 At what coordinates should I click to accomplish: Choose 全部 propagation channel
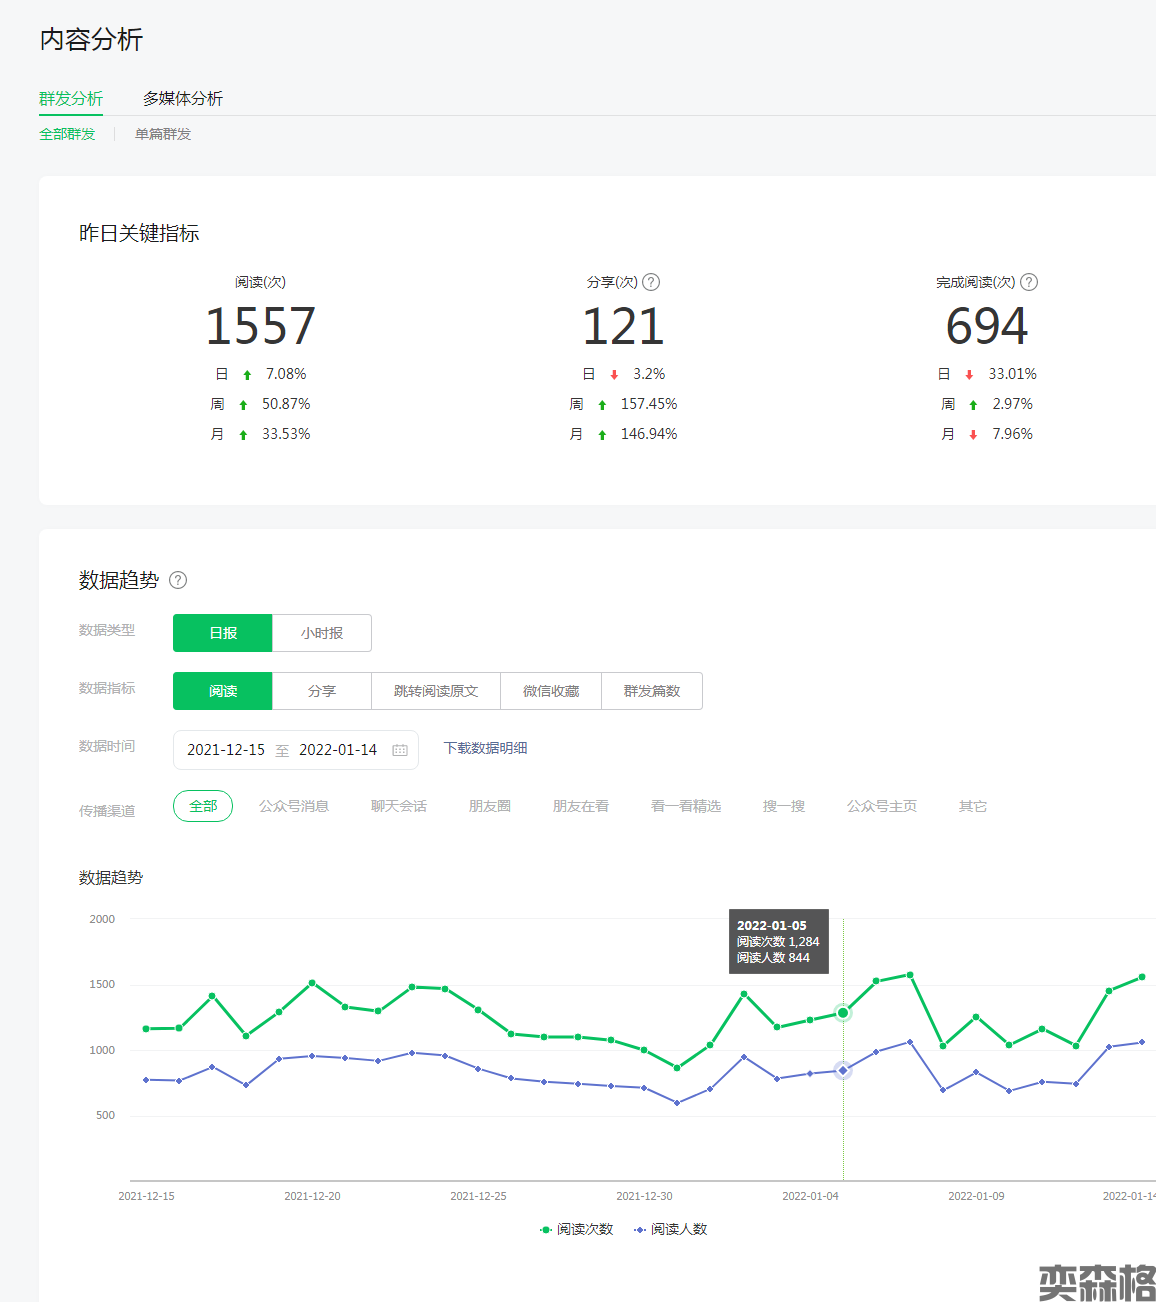coord(203,806)
